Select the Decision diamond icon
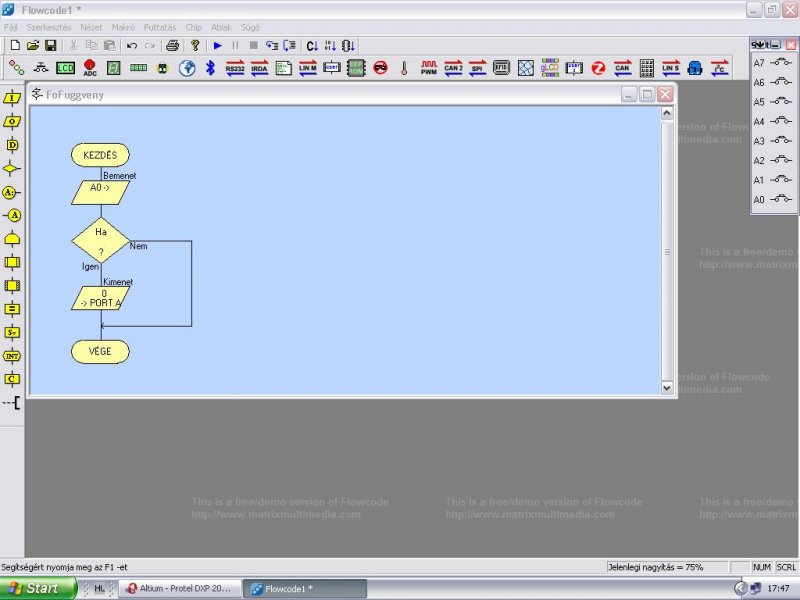The width and height of the screenshot is (800, 600). [11, 168]
